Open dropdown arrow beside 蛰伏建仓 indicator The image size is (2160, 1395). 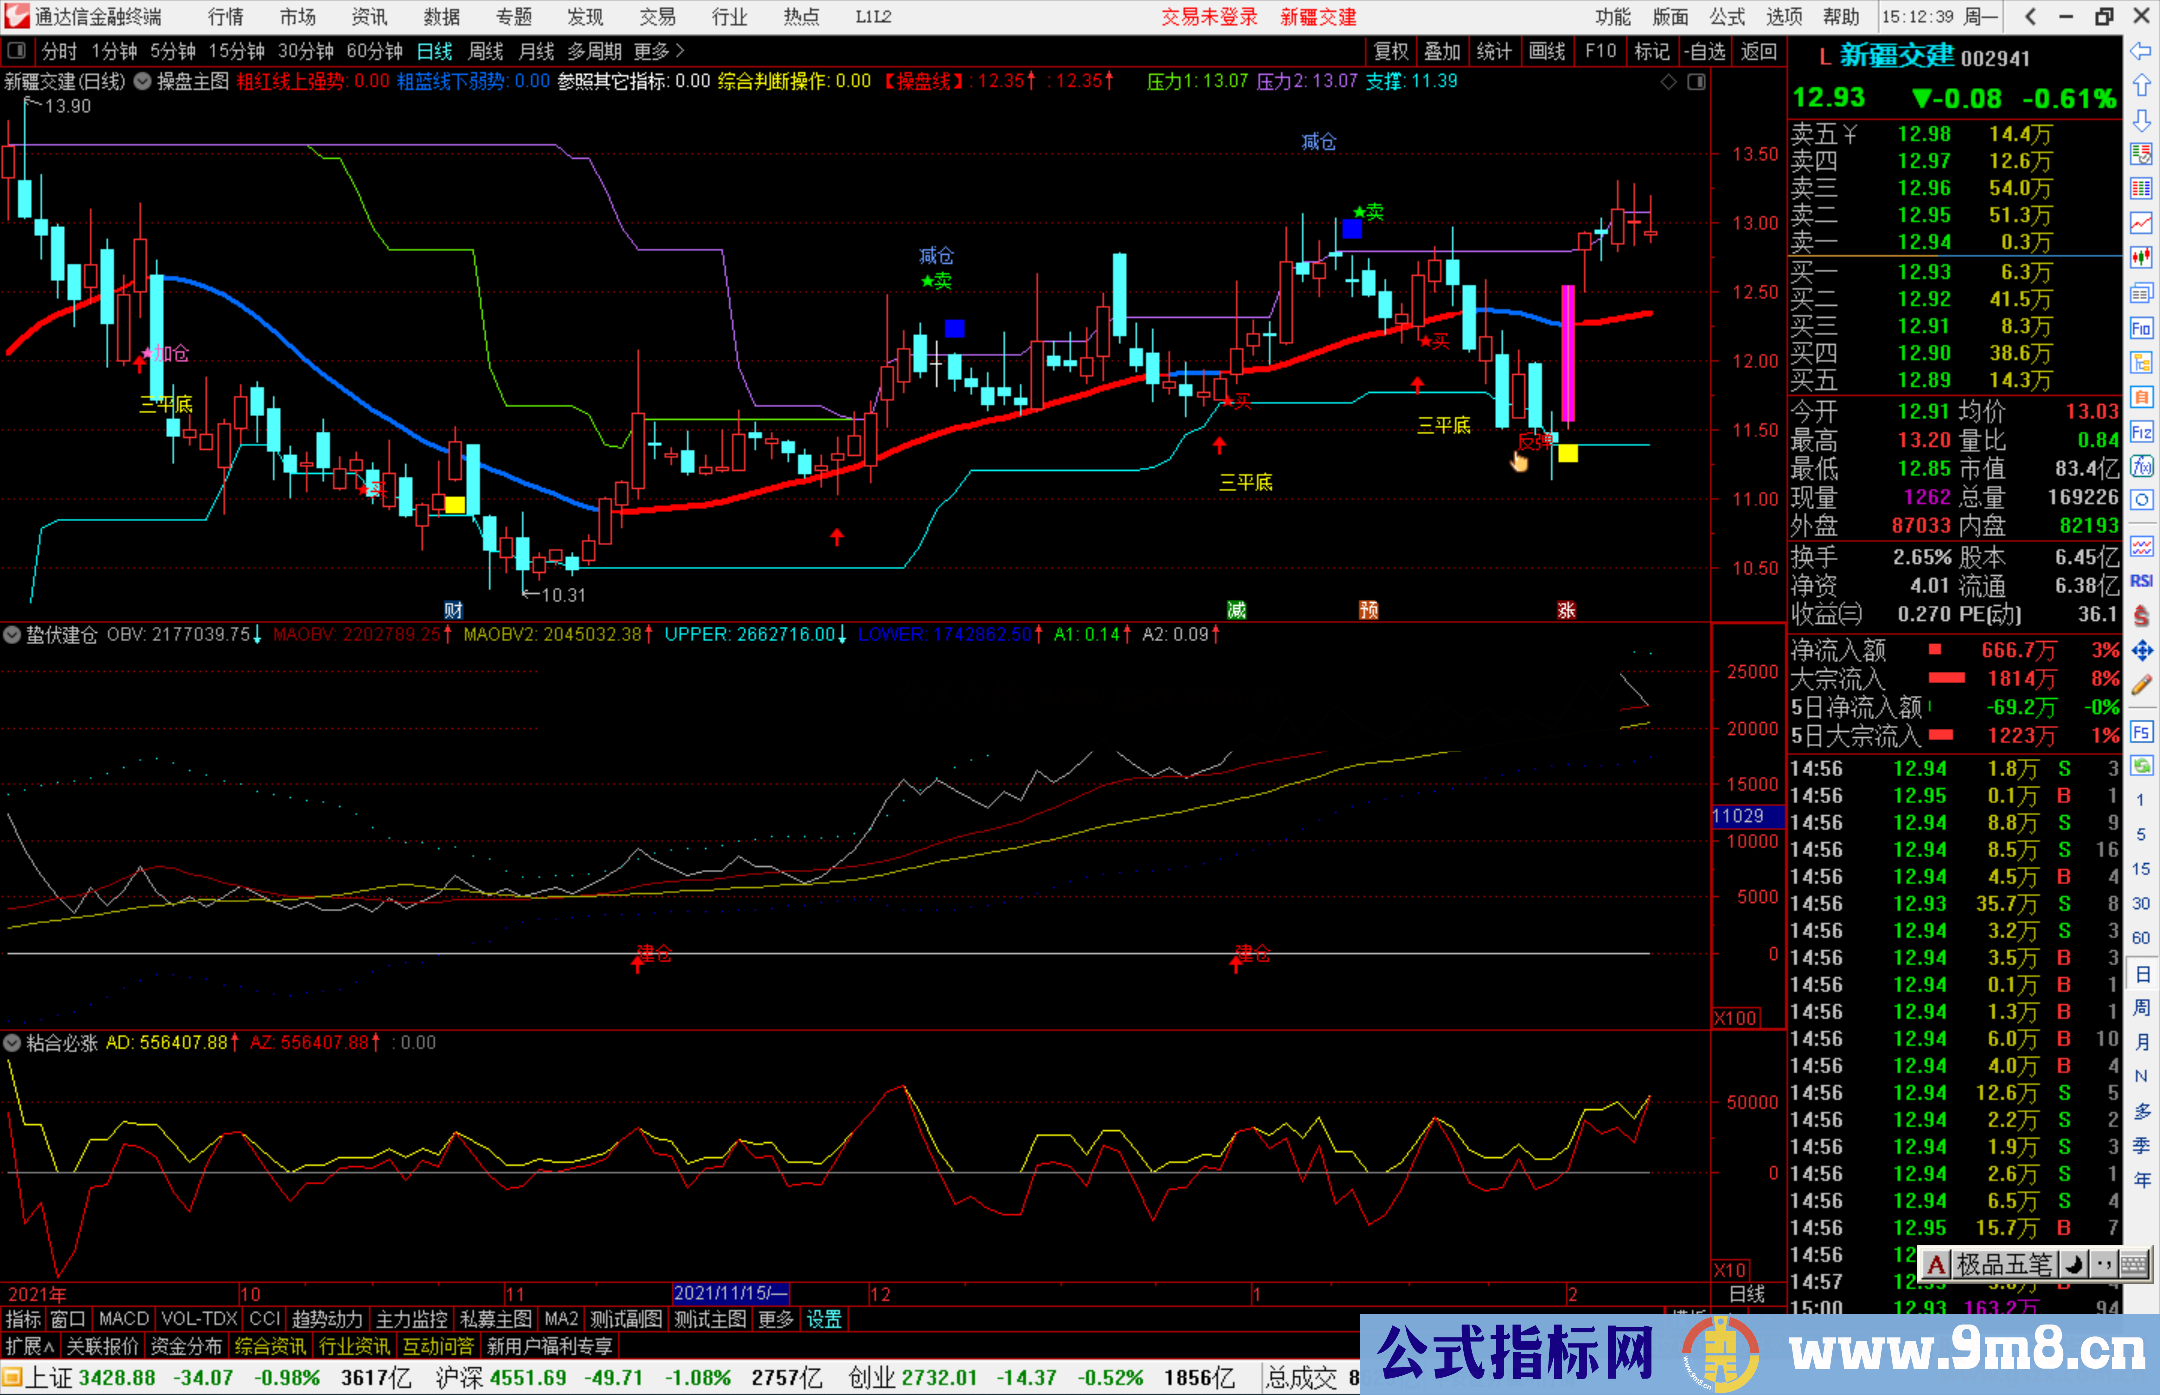coord(12,635)
